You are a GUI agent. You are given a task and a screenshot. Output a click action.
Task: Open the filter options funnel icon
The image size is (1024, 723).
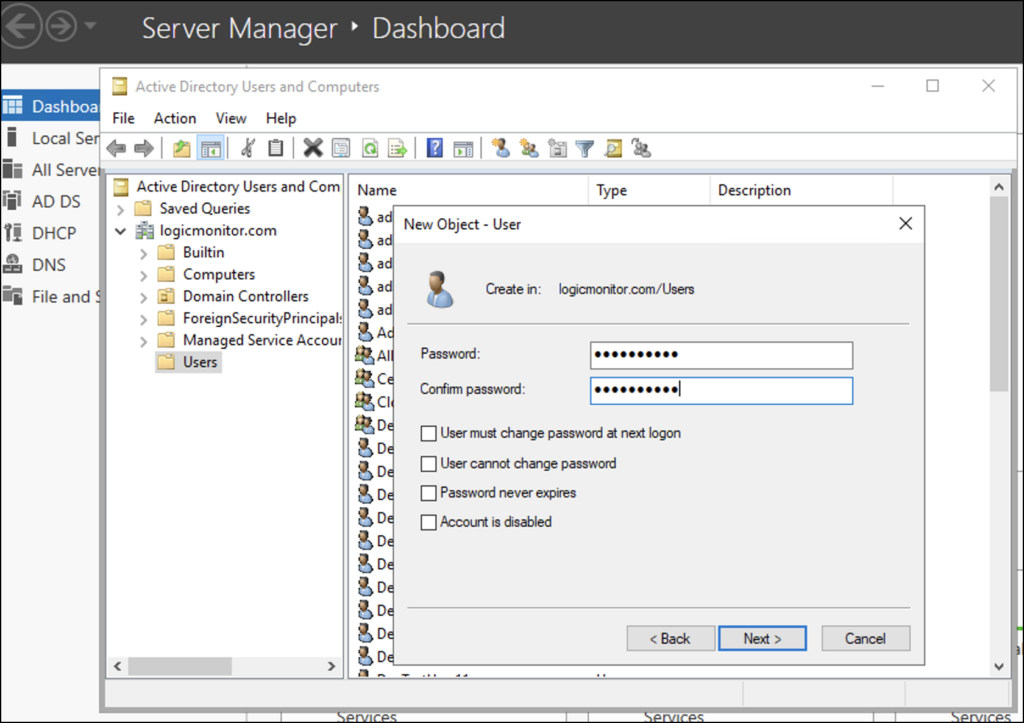pos(583,147)
